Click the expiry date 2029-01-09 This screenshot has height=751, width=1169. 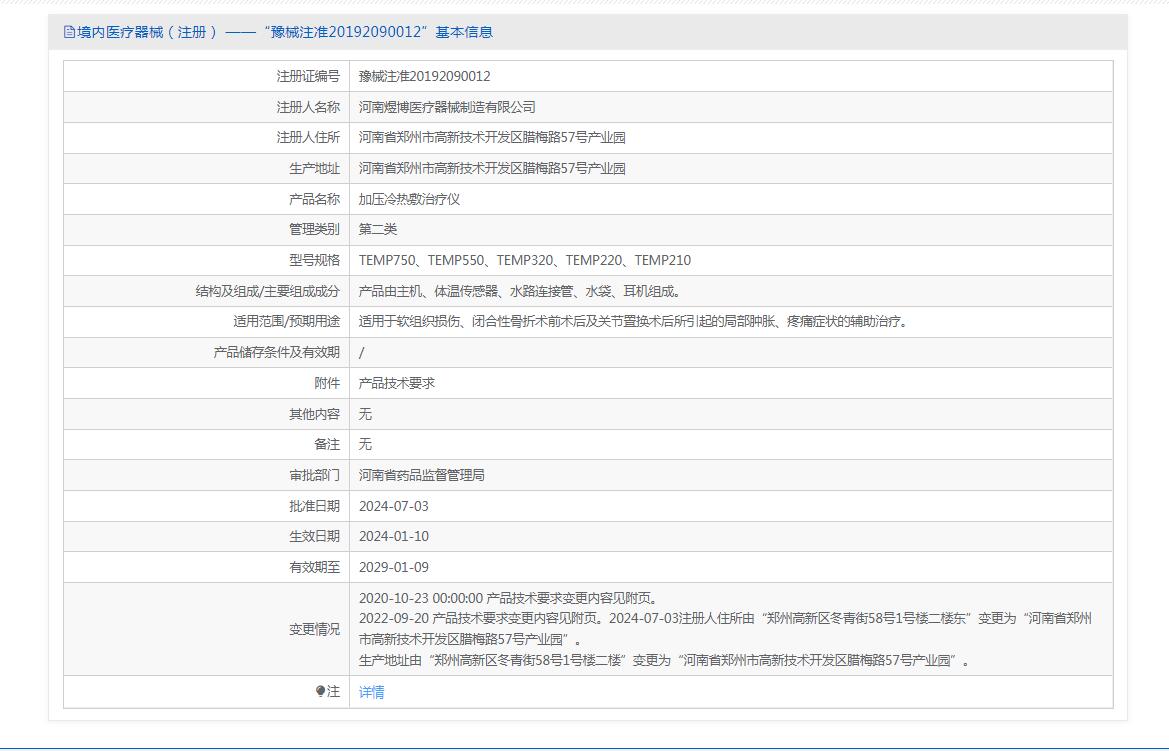[394, 568]
